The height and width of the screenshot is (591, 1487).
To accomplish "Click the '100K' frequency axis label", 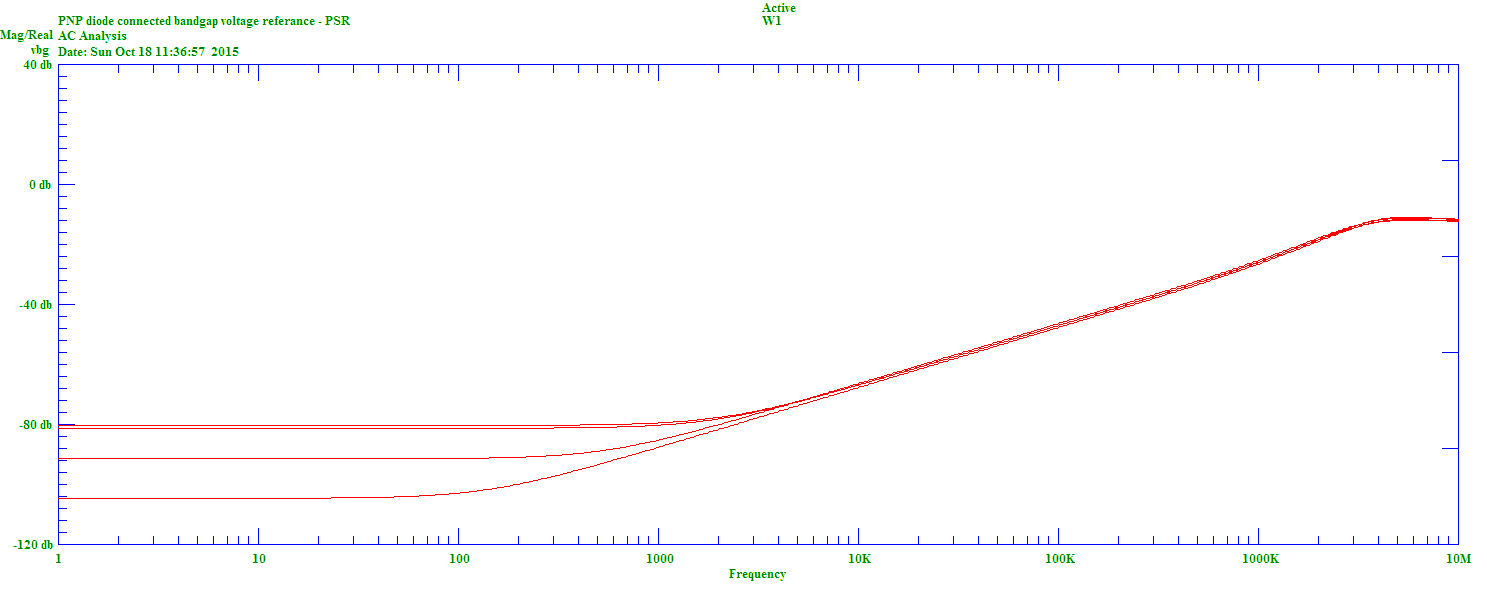I will pos(1059,558).
